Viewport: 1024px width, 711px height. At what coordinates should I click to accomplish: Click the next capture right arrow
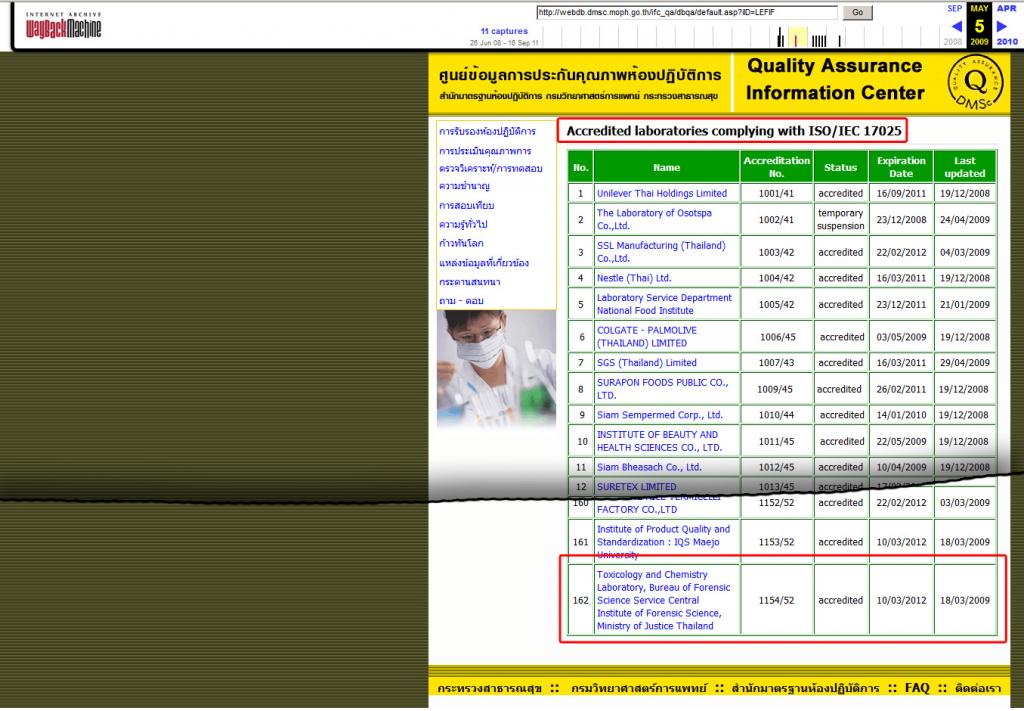pyautogui.click(x=1003, y=25)
